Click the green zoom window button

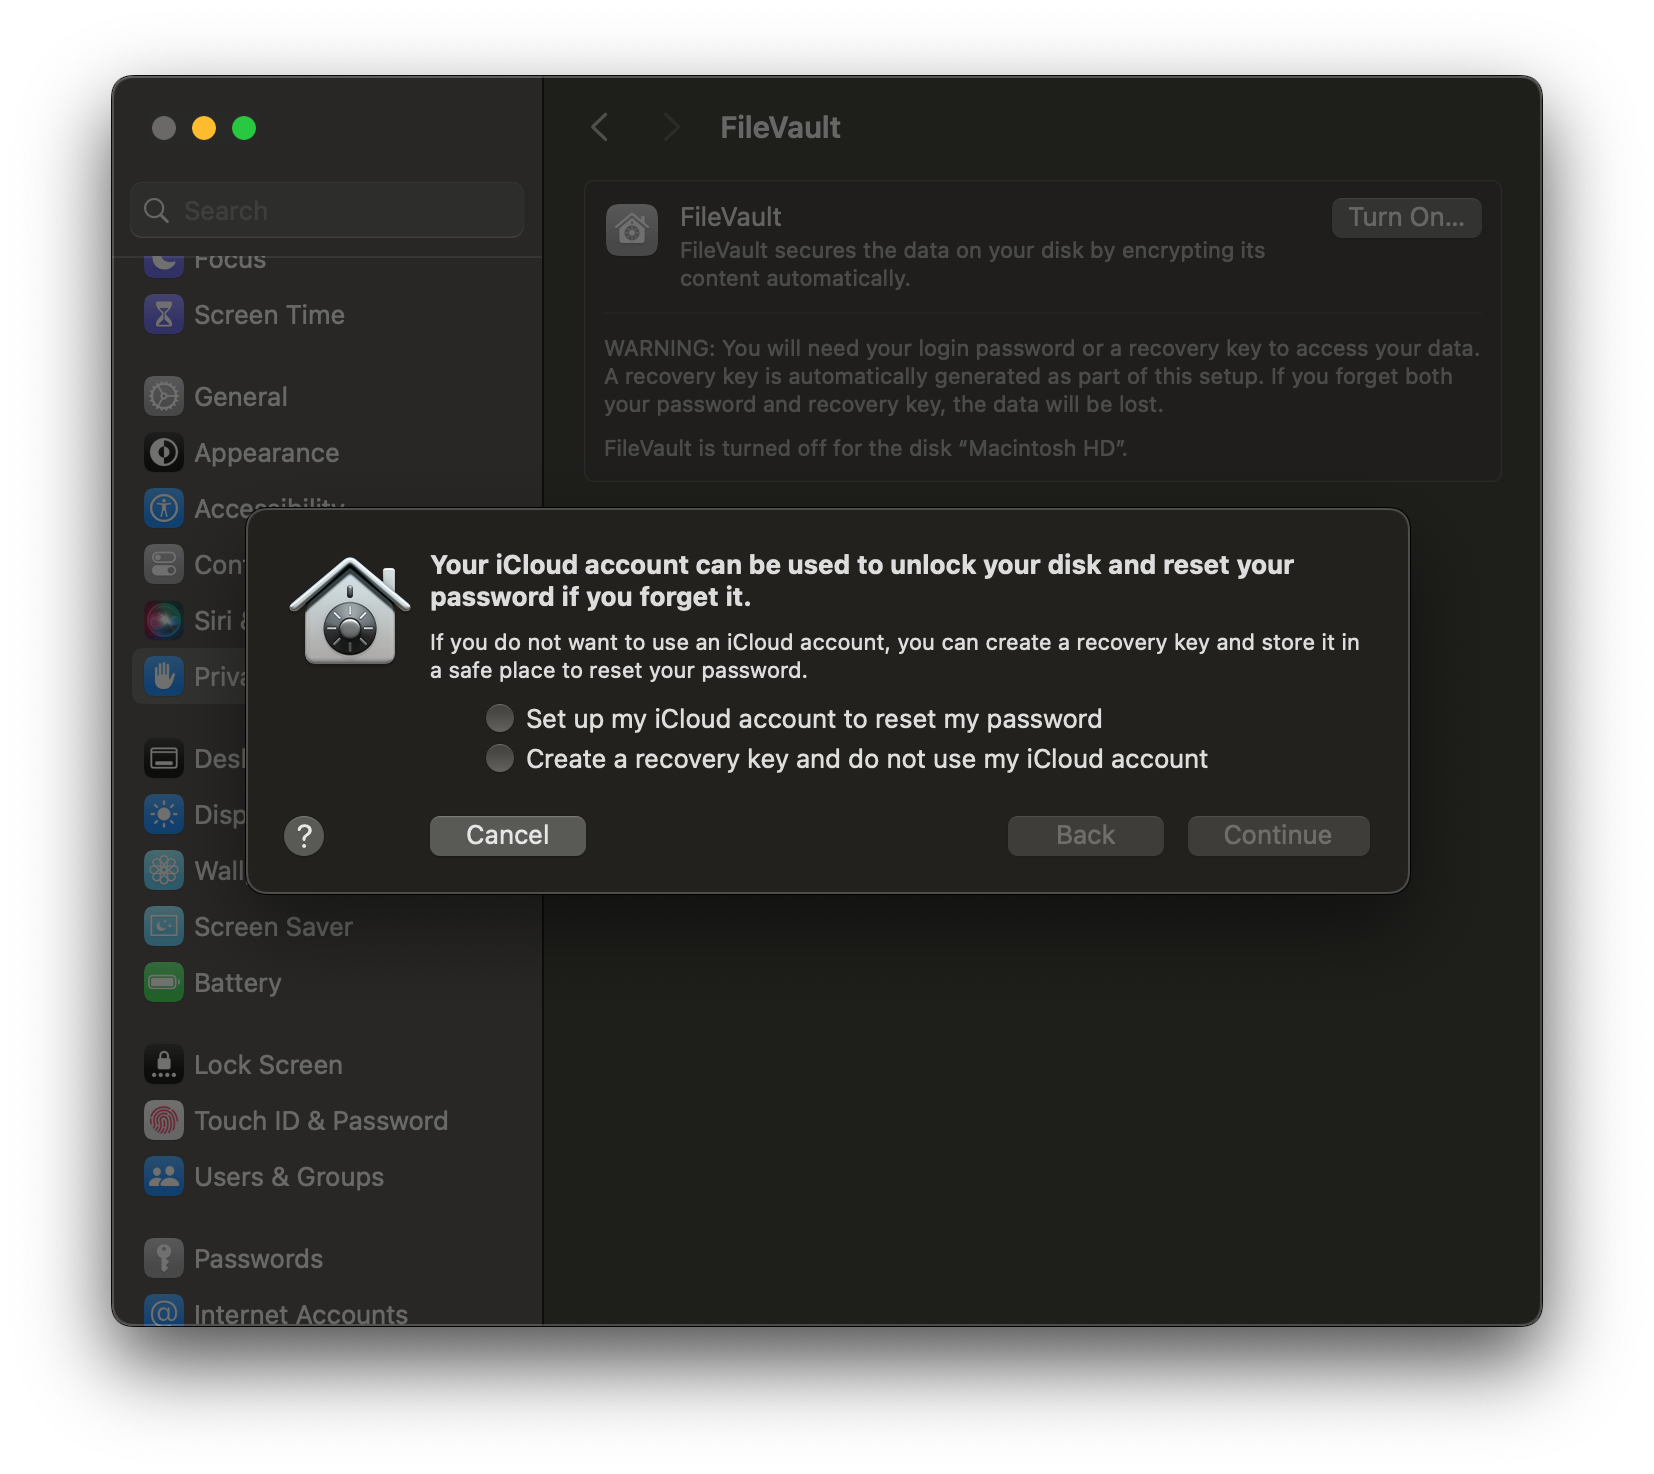tap(244, 128)
